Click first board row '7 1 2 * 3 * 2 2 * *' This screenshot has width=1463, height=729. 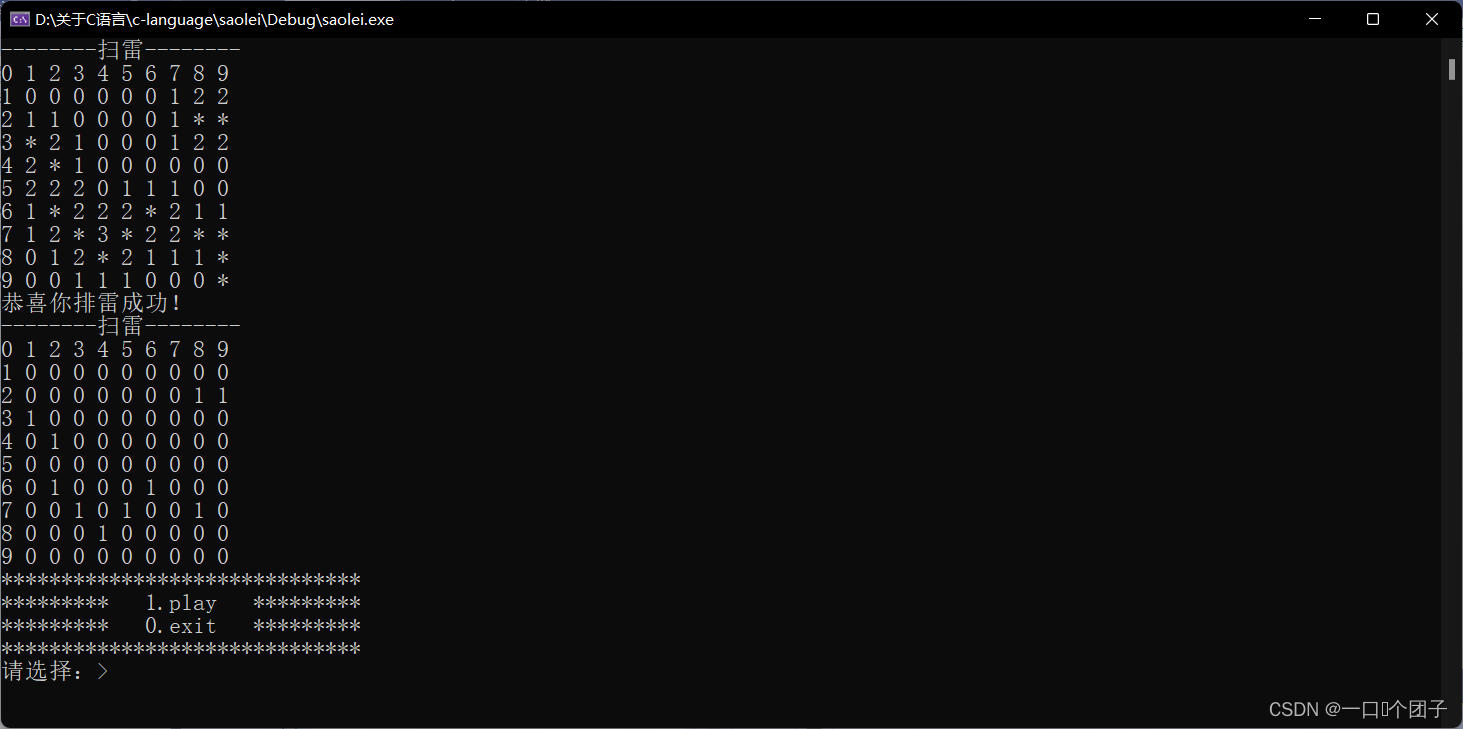[116, 235]
